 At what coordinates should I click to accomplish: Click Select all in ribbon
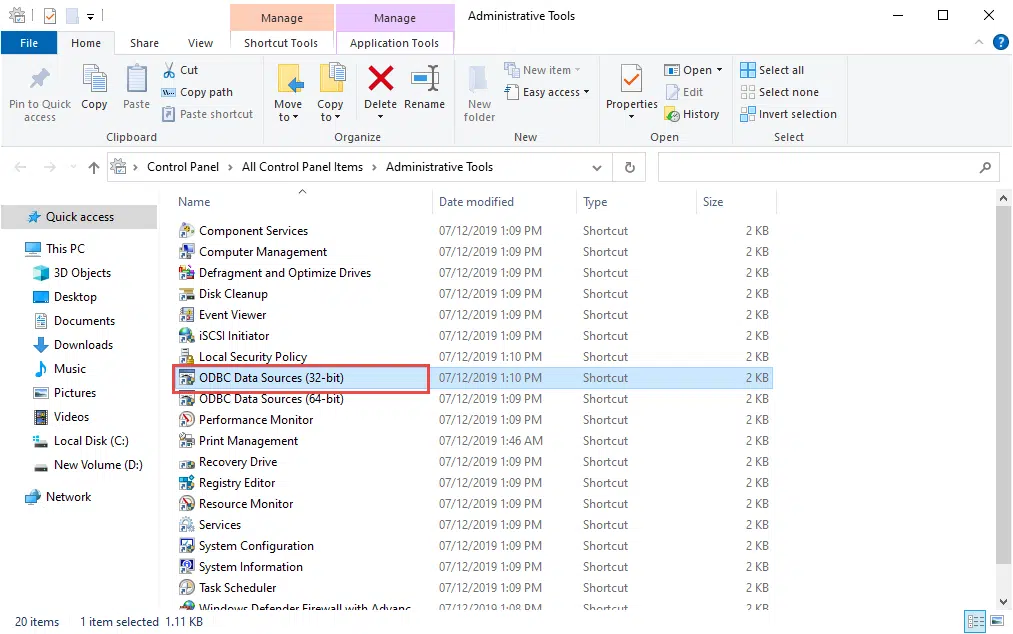click(x=772, y=70)
